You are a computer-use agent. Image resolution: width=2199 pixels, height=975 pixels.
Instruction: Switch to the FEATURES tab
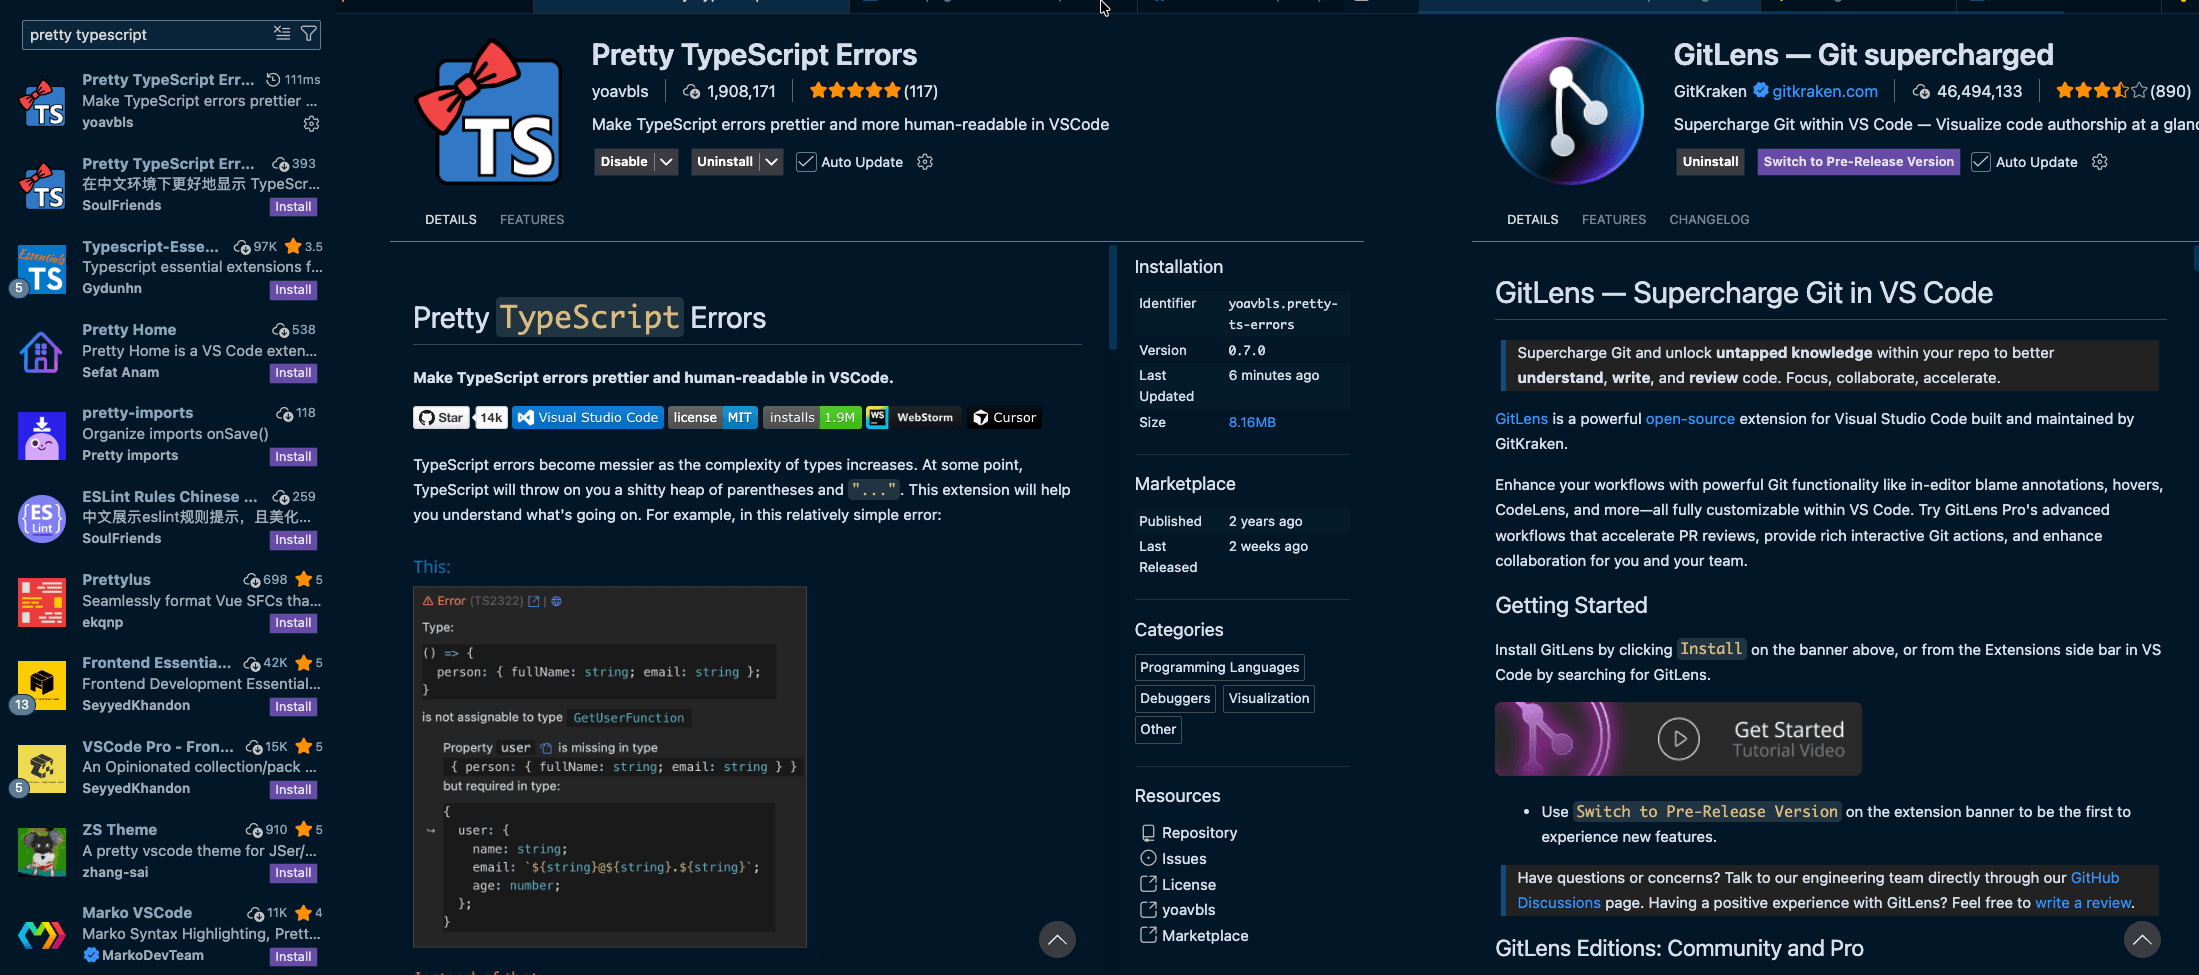coord(531,219)
